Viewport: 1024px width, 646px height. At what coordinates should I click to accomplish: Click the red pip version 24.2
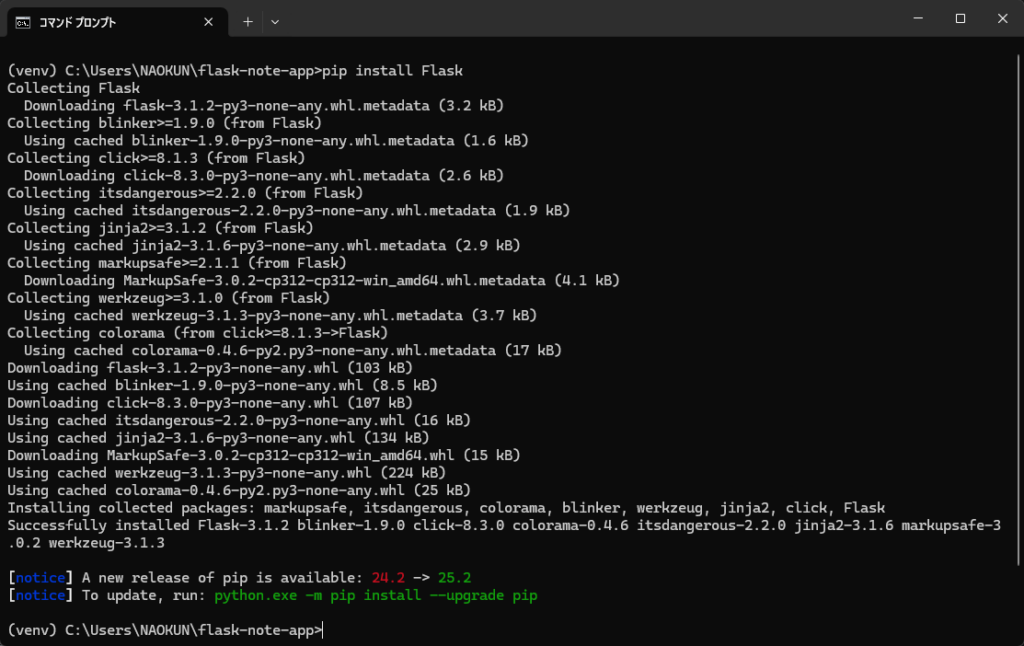coord(388,578)
